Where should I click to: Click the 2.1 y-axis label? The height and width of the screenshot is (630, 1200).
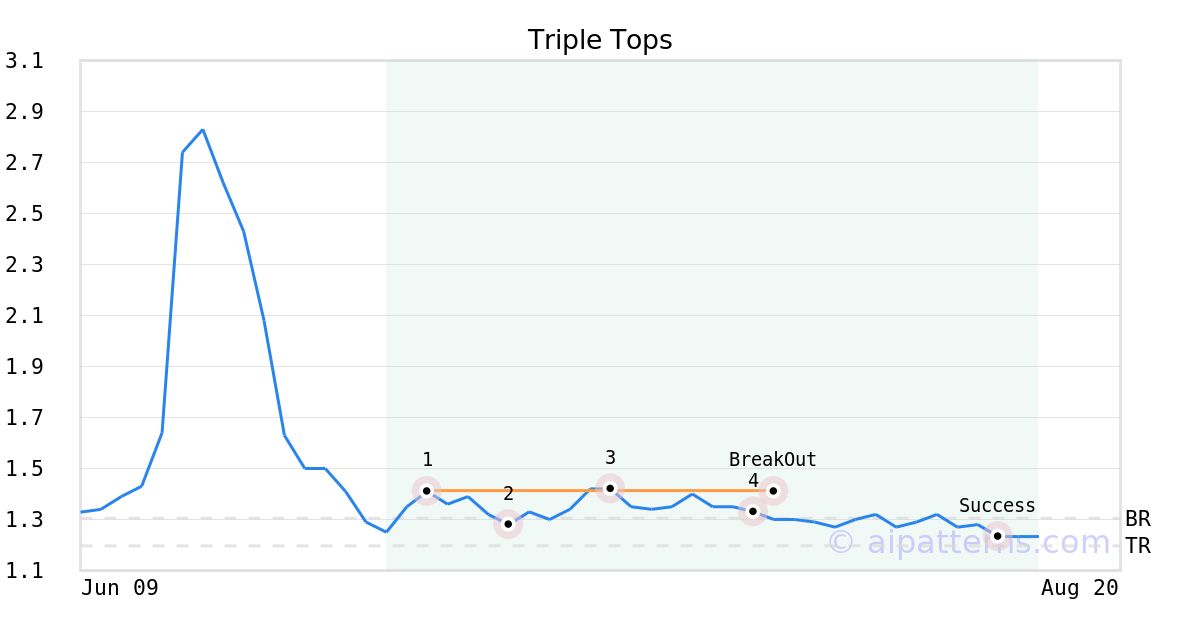[x=24, y=316]
